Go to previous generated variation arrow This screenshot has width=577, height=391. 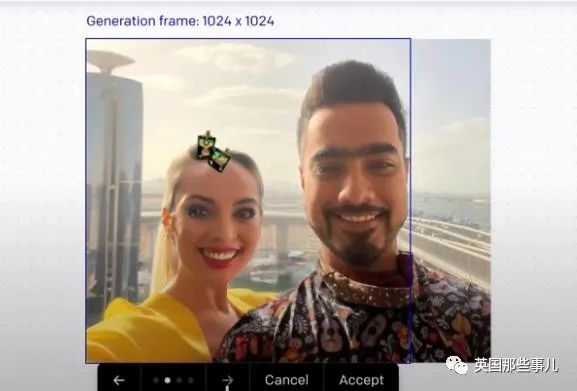click(x=118, y=380)
